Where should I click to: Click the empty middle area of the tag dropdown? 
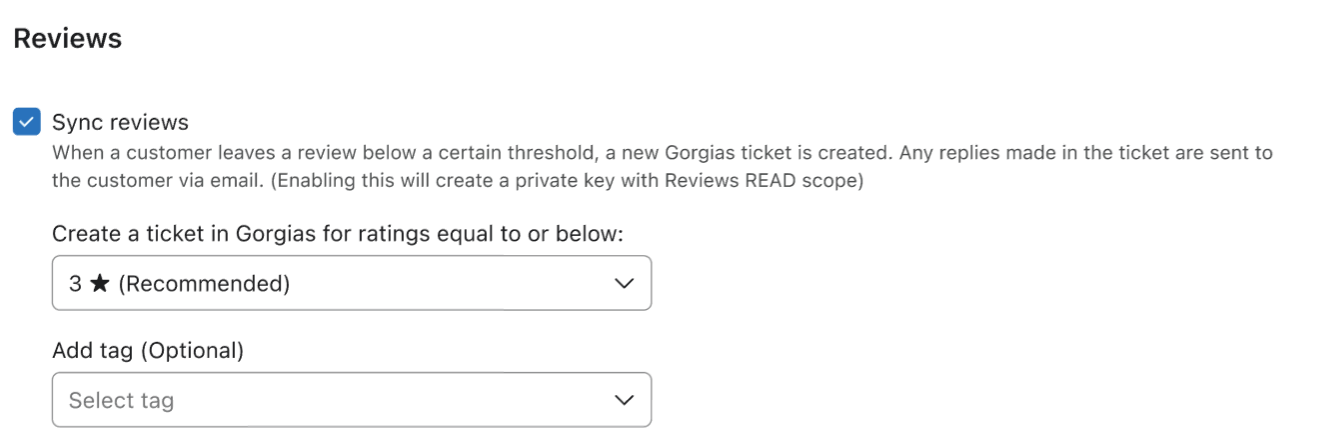400,400
